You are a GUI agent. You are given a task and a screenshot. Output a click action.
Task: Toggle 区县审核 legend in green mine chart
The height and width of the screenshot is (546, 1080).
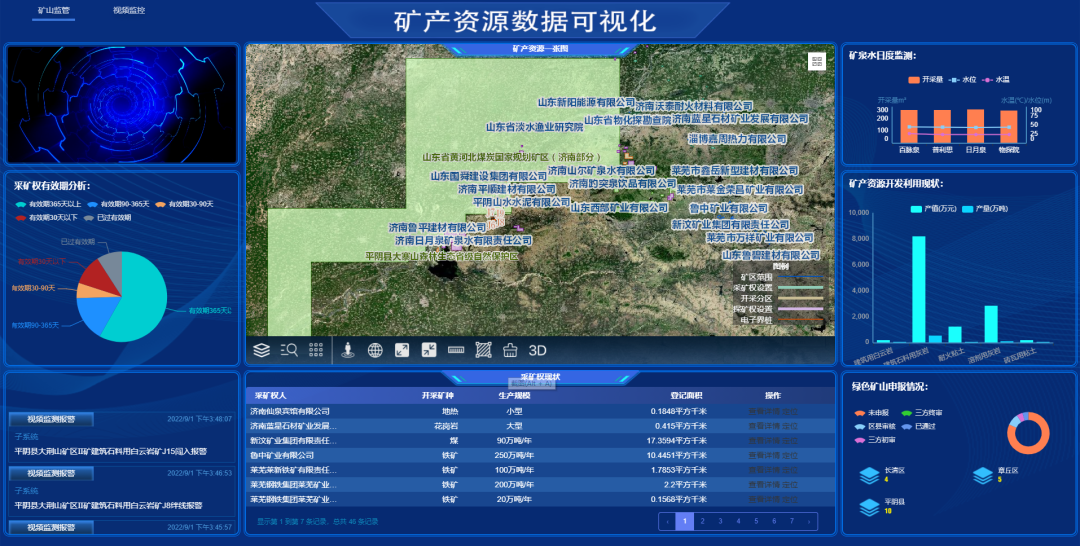875,426
